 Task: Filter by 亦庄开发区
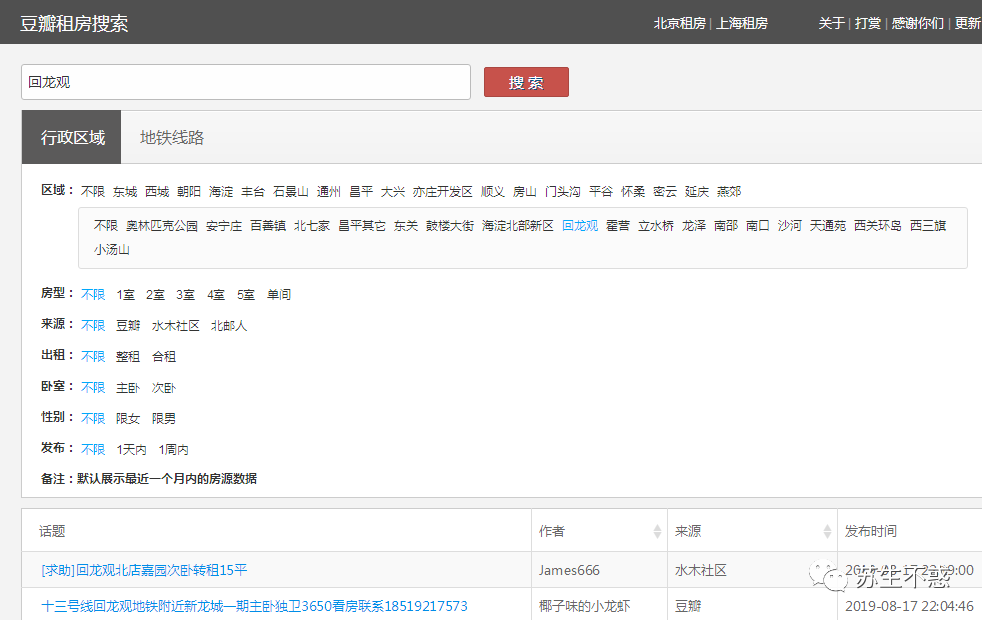442,192
